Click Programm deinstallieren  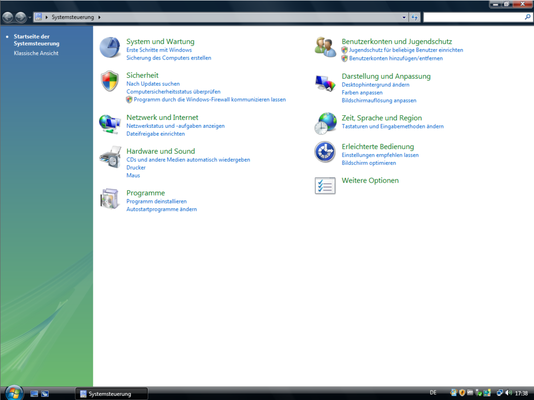click(156, 201)
